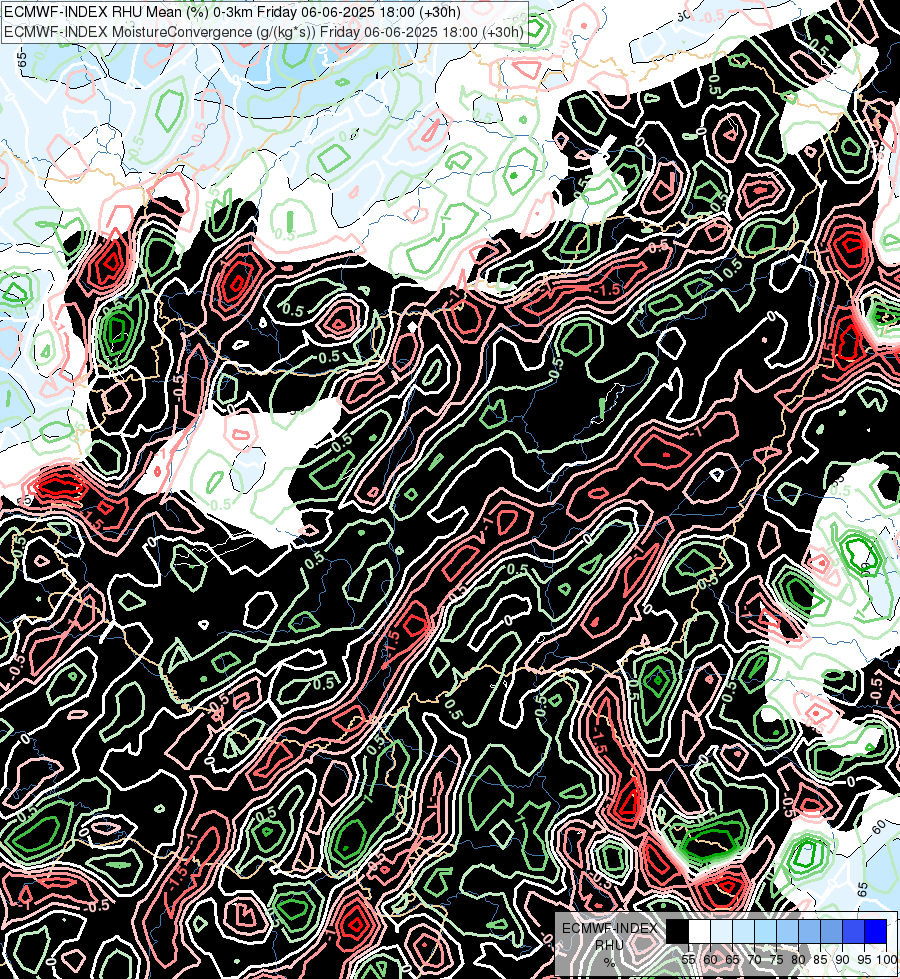
Task: Select the legend swatch between 70 and 75
Action: point(766,931)
